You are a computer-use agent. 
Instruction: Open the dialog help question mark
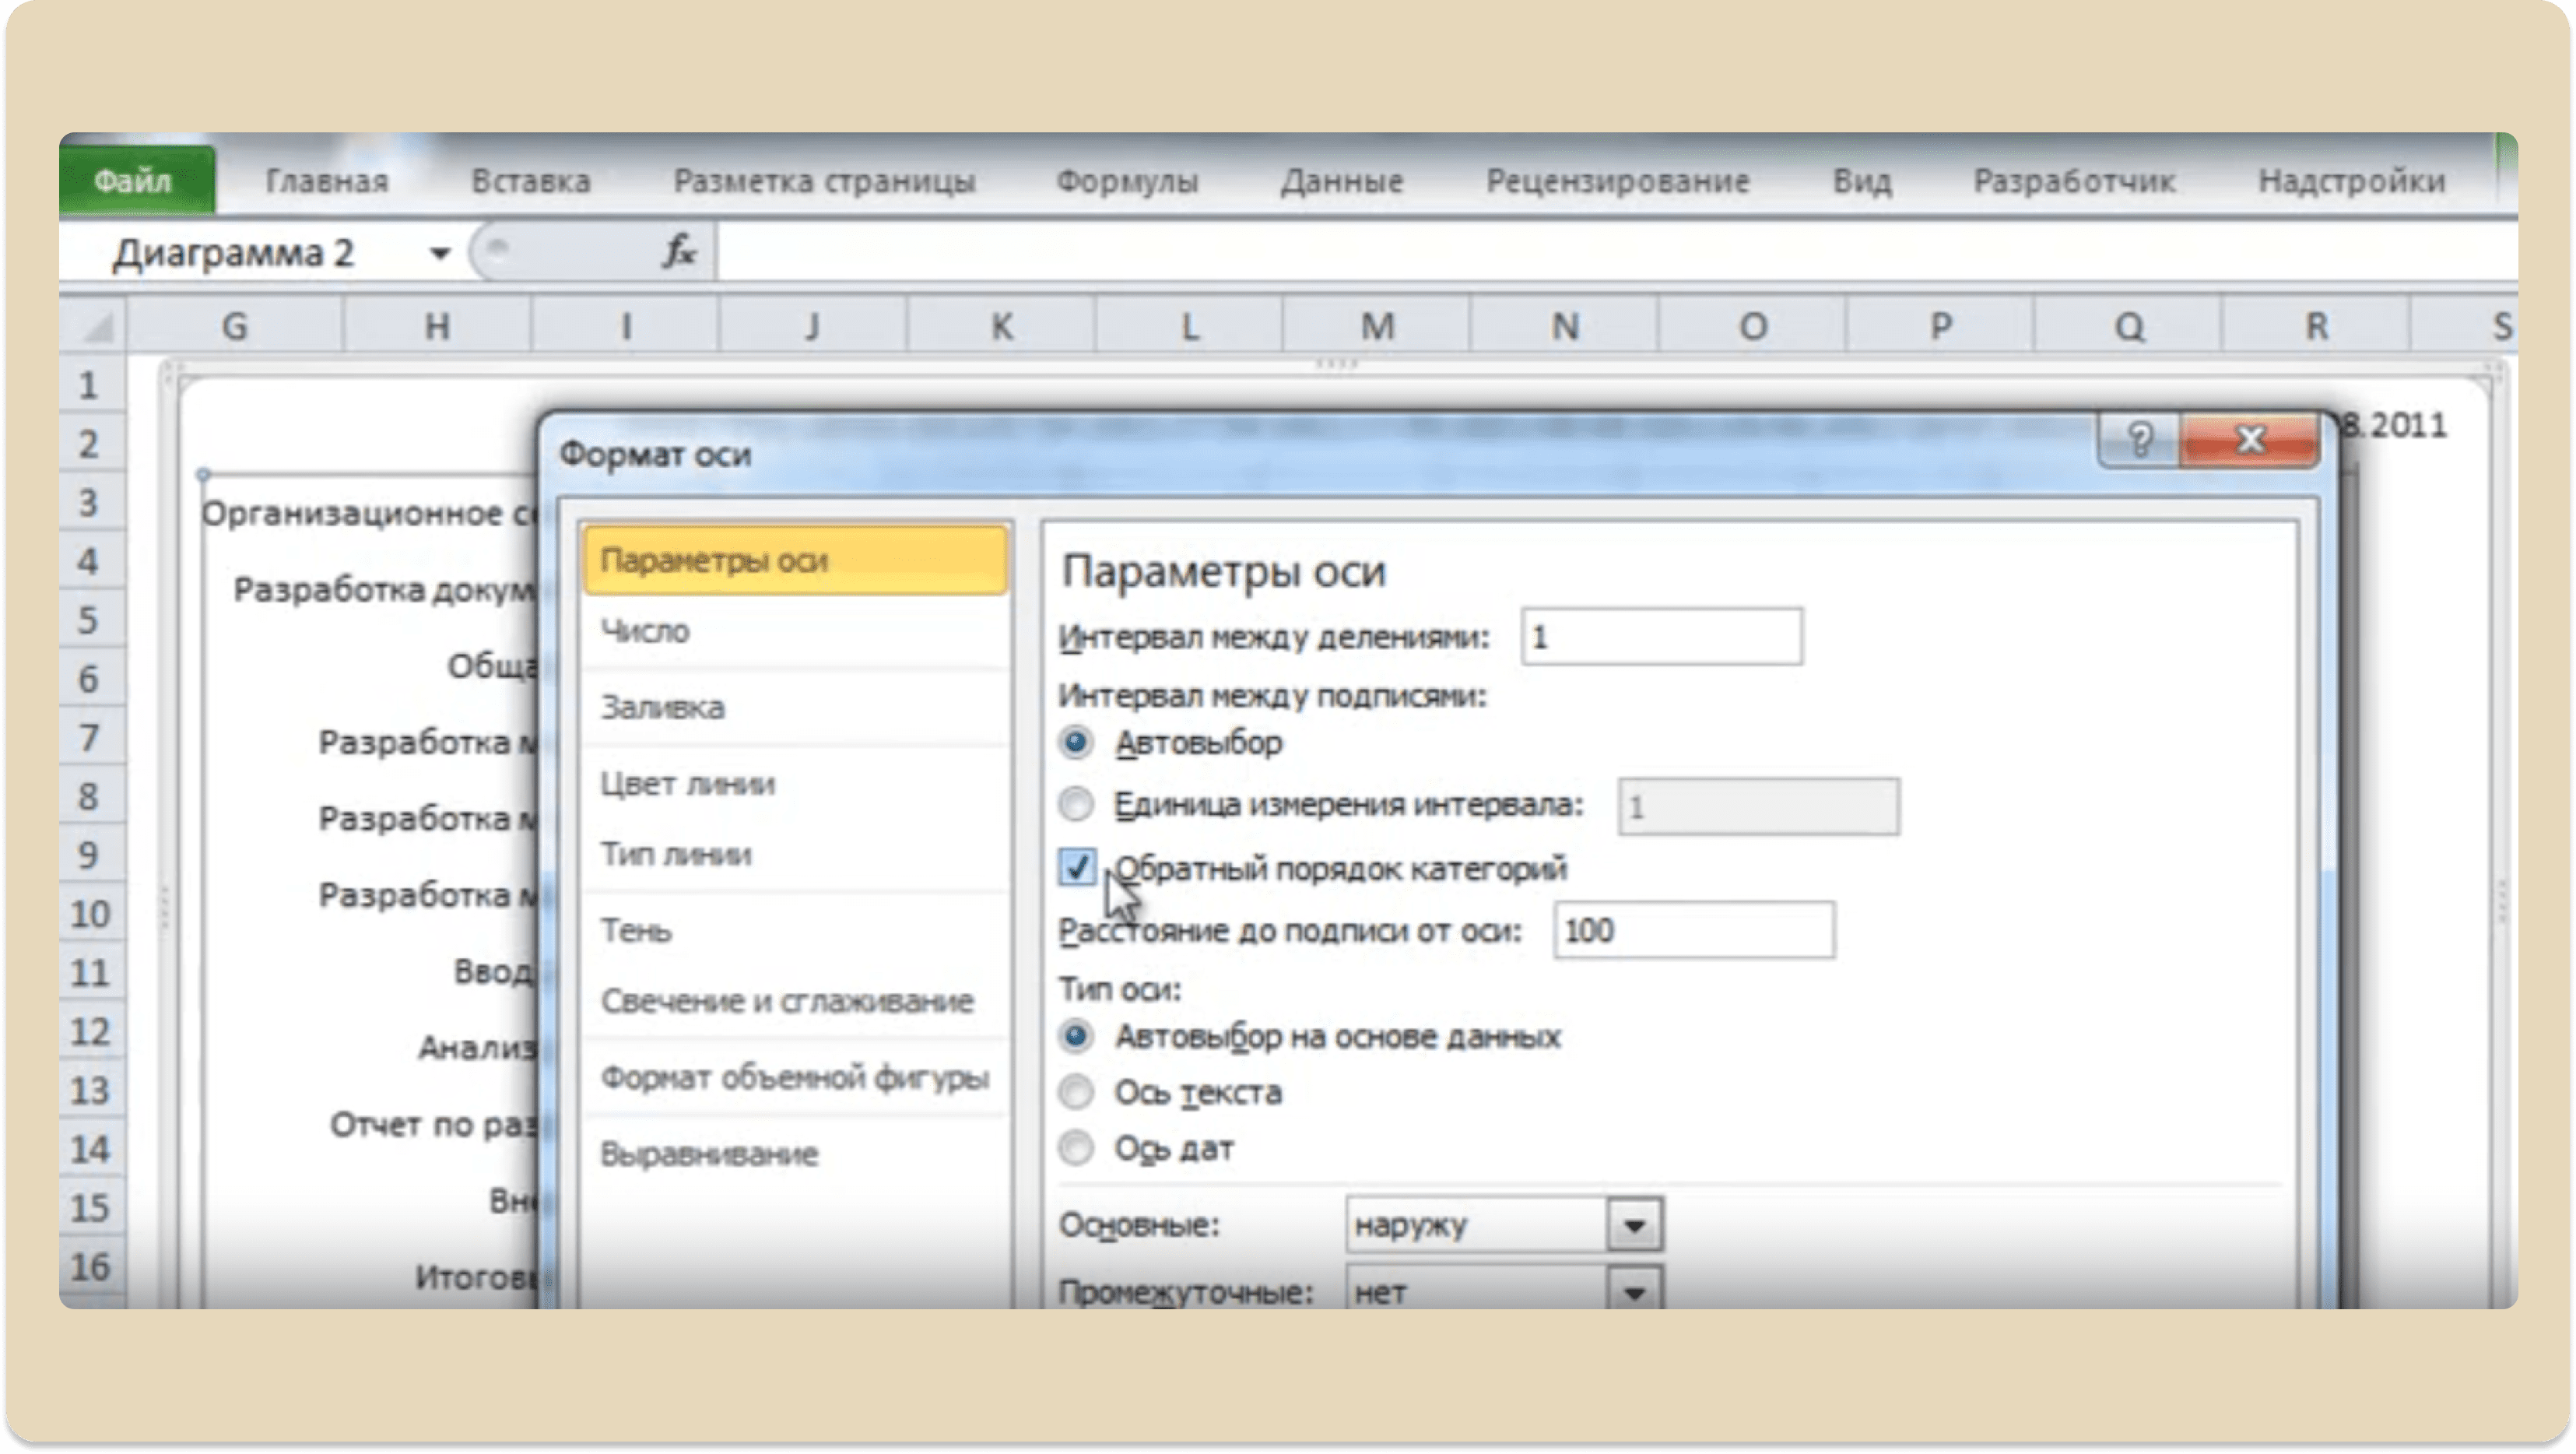point(2139,439)
